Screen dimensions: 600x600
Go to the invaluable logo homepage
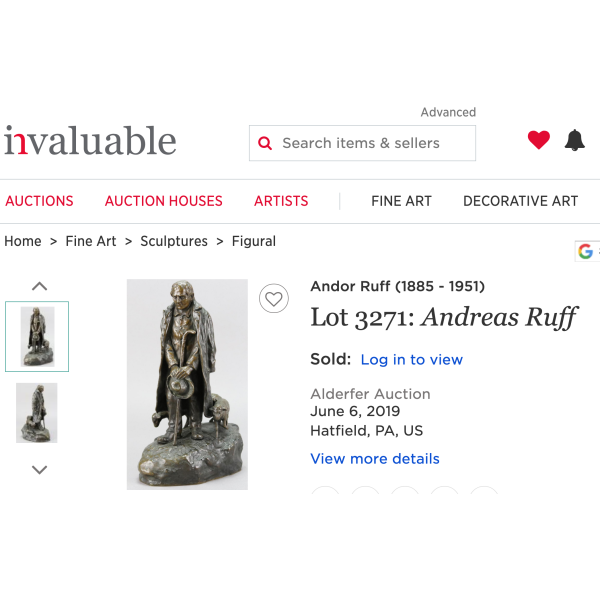[90, 141]
